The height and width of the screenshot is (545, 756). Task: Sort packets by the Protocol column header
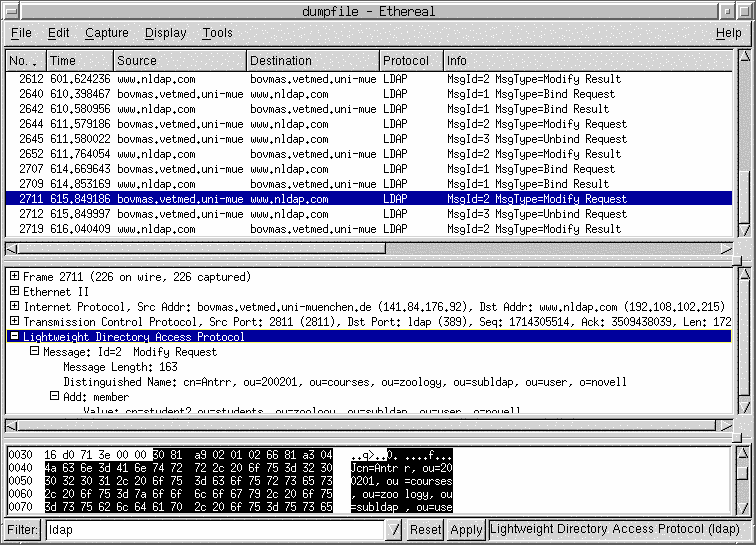coord(411,61)
